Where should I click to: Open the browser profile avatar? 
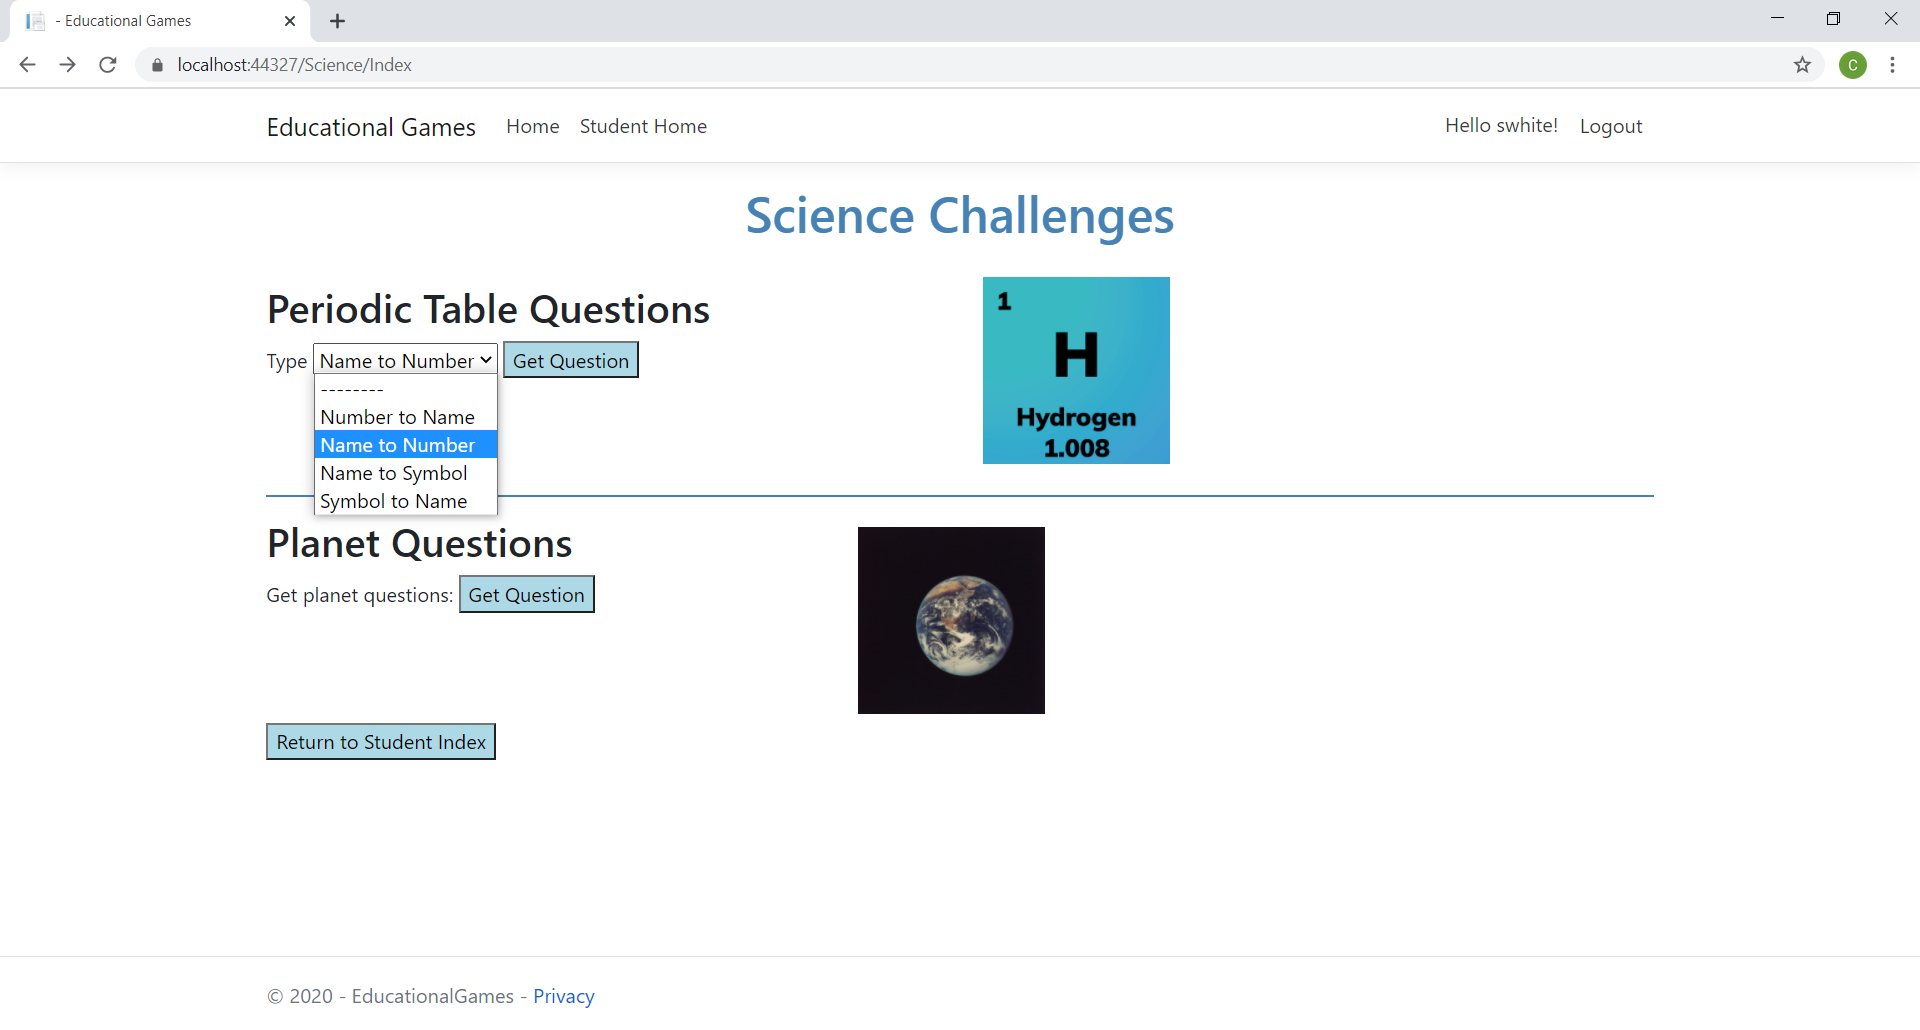pos(1854,64)
